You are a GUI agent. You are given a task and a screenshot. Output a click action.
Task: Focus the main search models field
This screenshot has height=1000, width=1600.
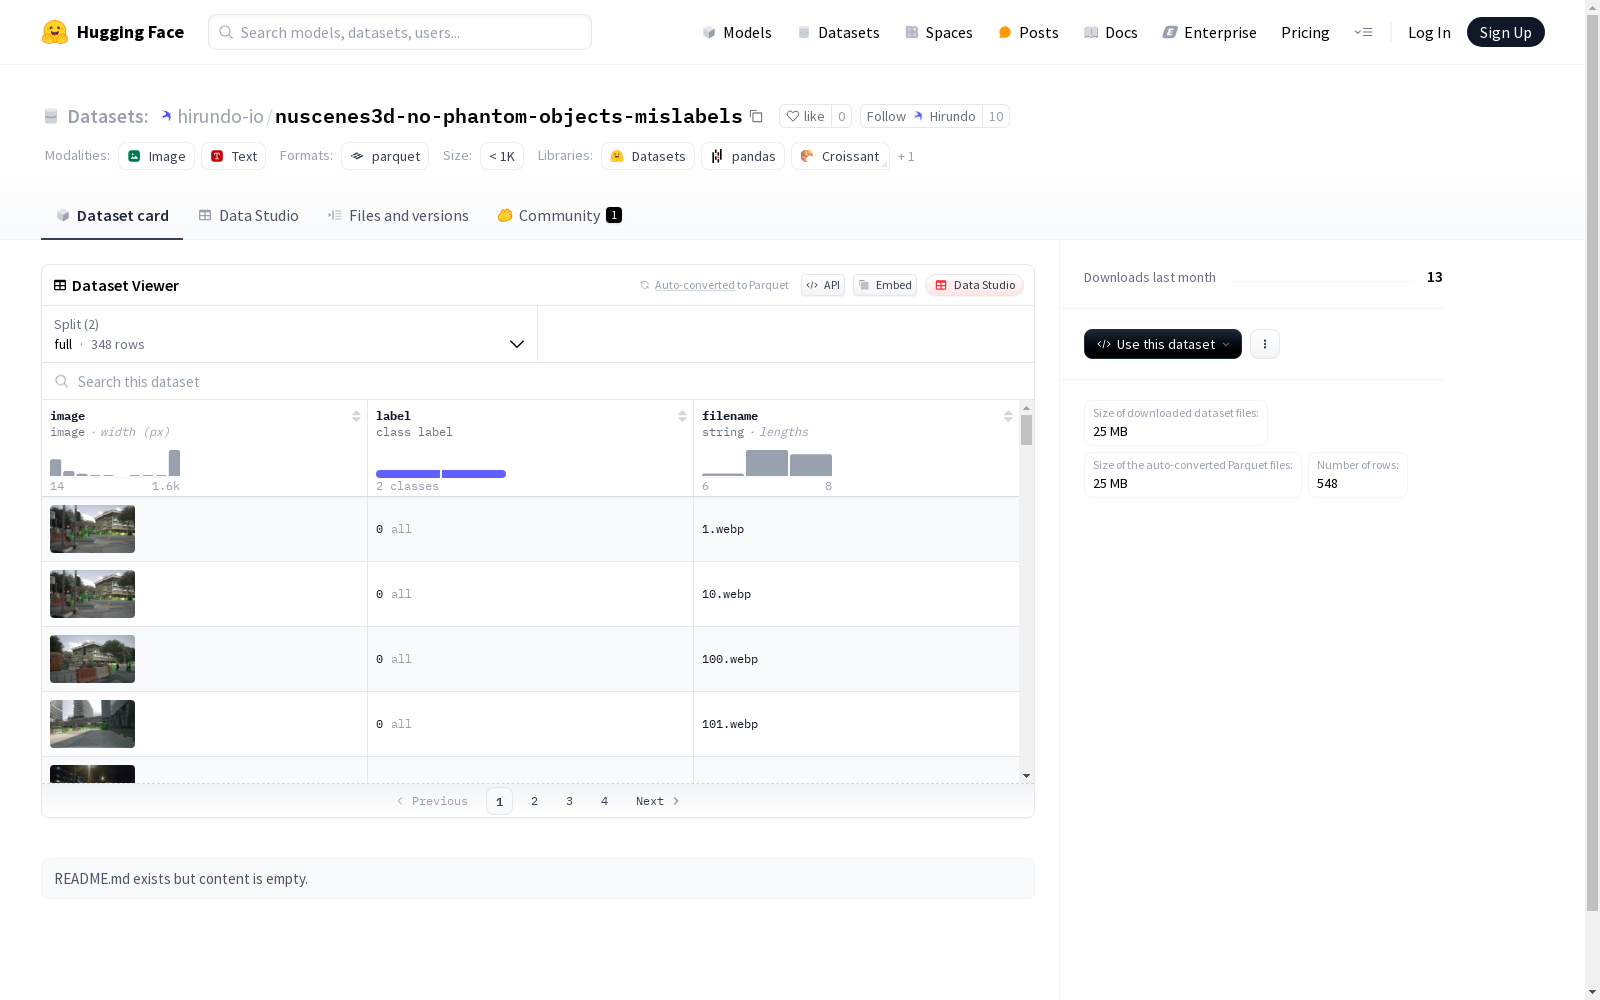tap(400, 32)
